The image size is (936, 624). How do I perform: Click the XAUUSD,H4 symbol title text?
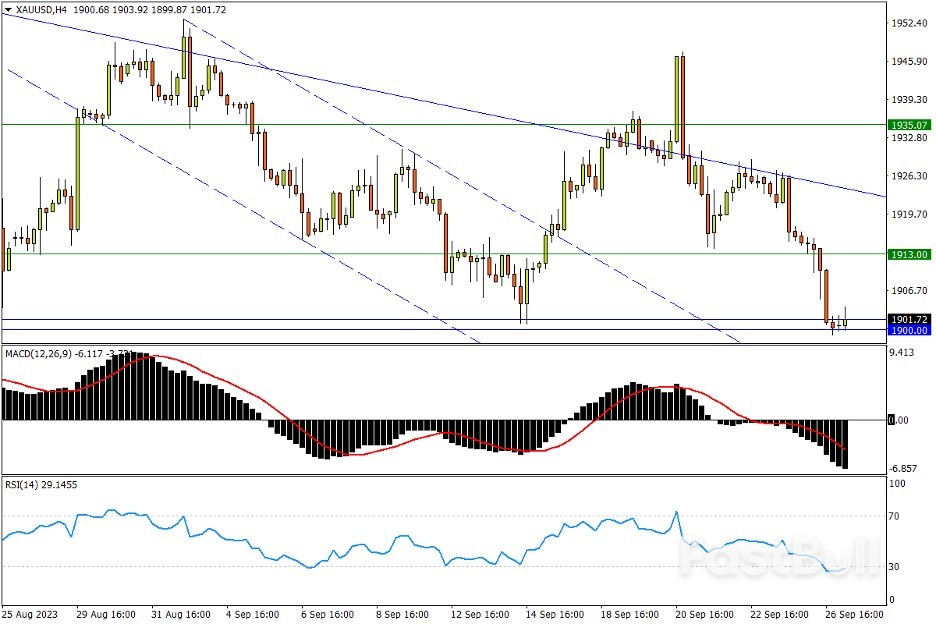click(x=43, y=9)
